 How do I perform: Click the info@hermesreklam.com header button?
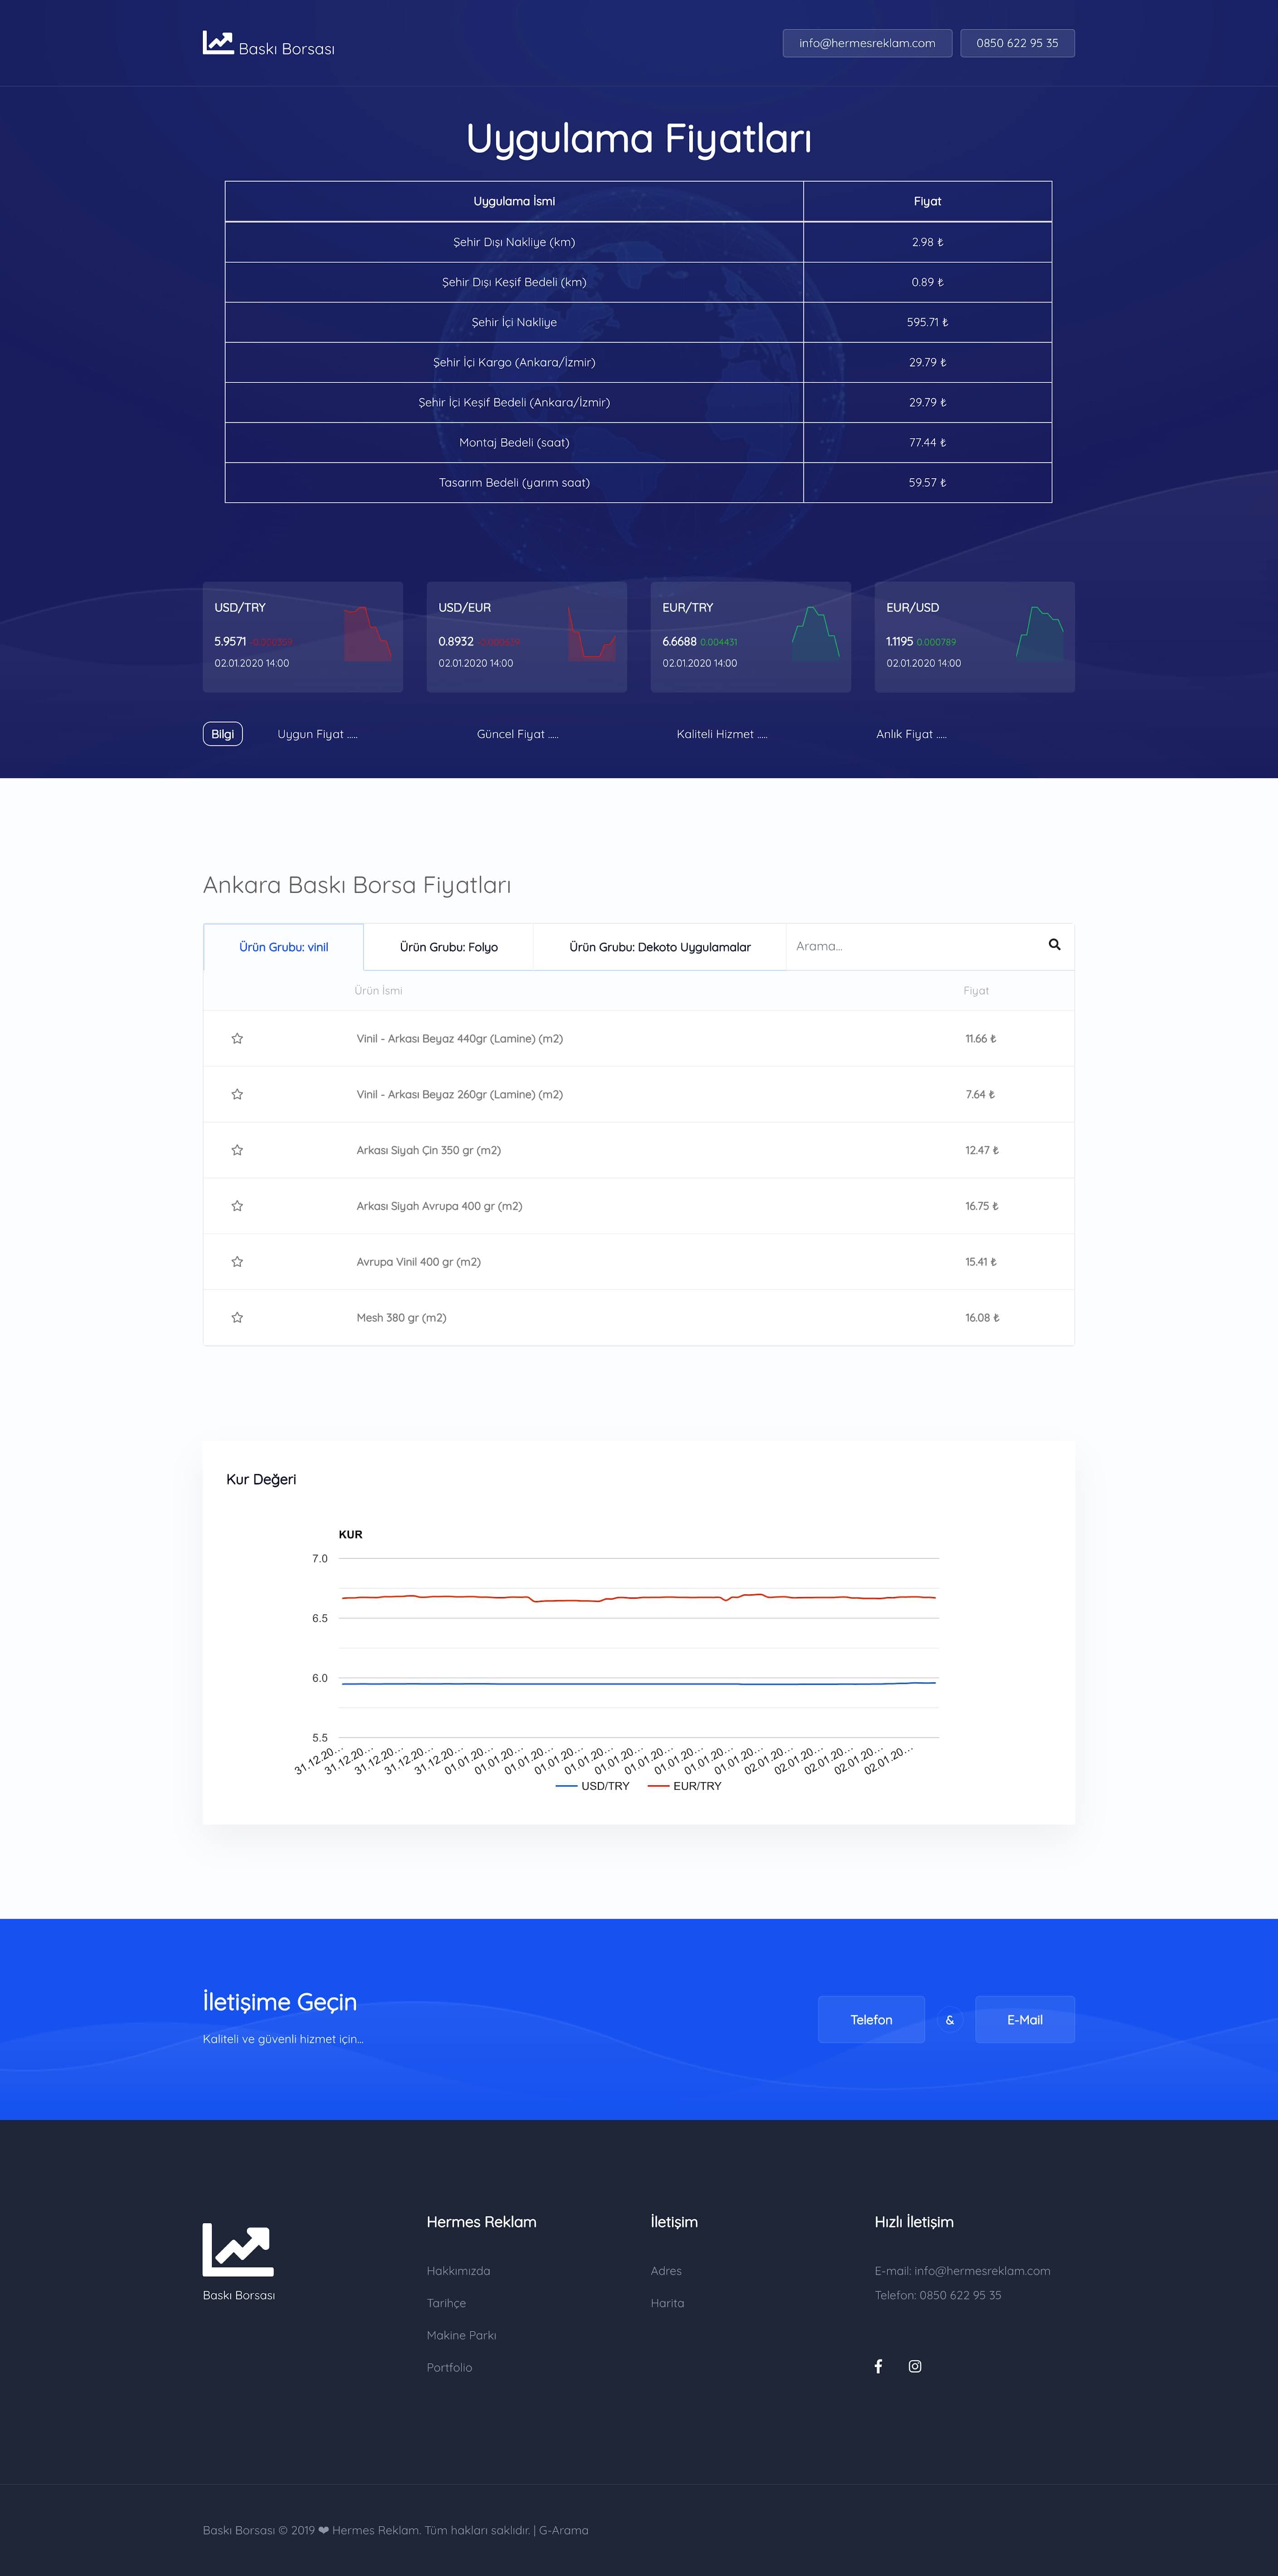pos(867,43)
